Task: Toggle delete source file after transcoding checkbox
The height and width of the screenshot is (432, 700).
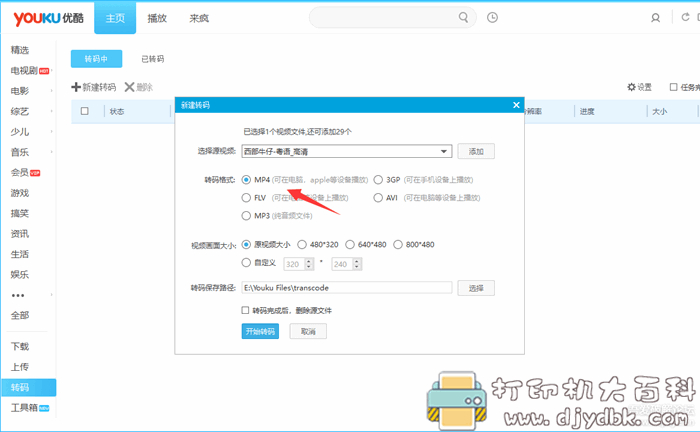Action: click(245, 310)
